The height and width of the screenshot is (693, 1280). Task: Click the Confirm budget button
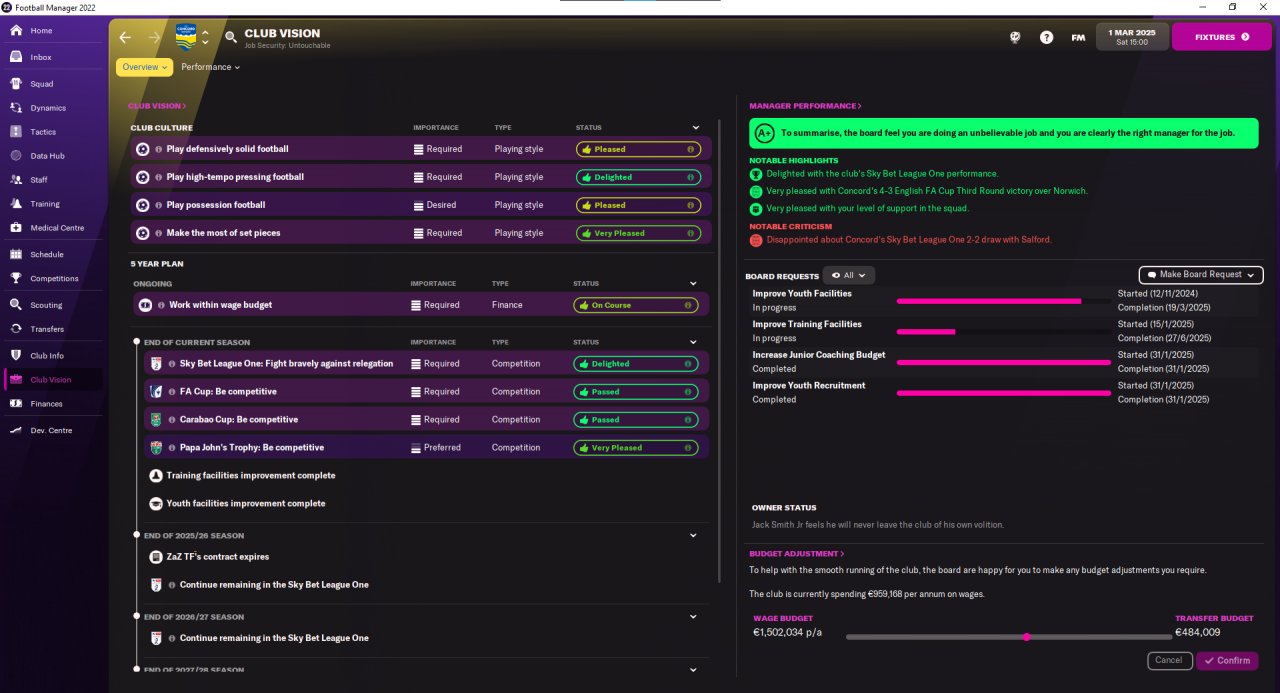click(x=1227, y=661)
